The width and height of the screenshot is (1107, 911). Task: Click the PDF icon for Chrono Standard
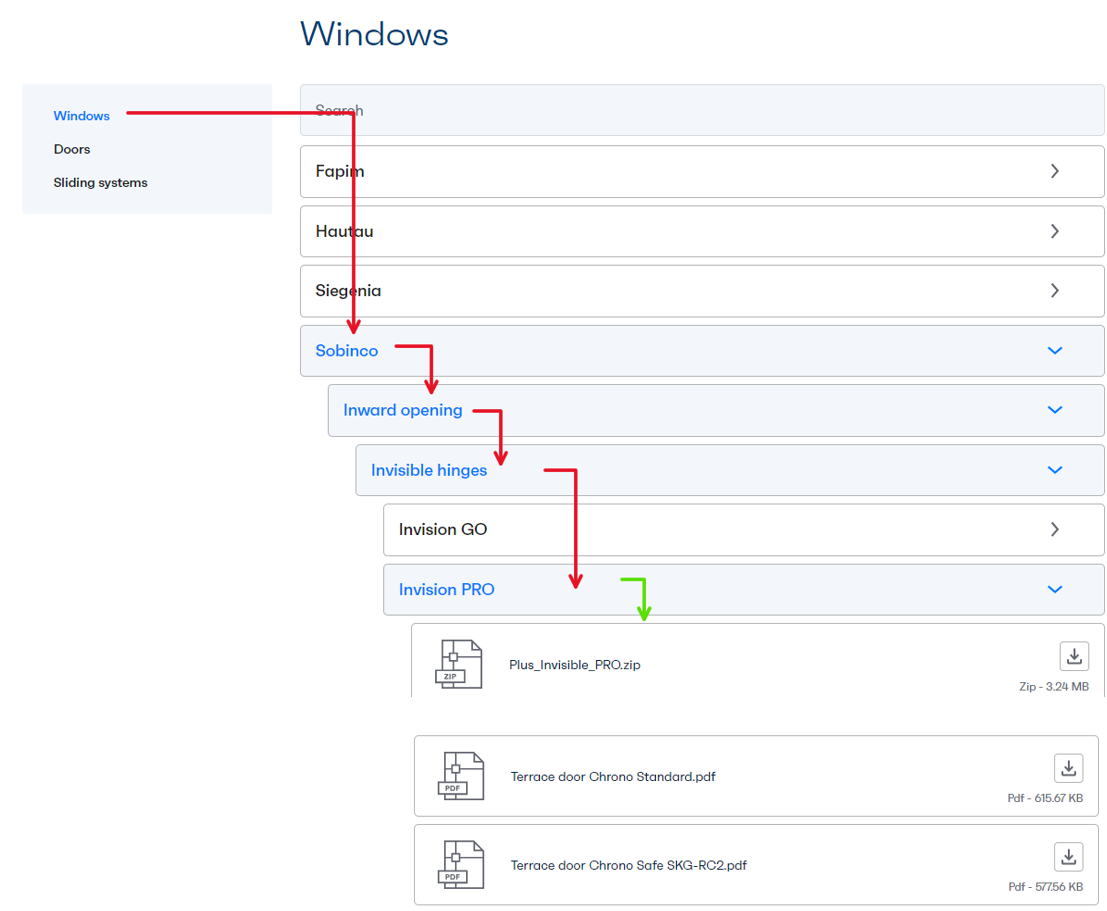click(x=461, y=776)
